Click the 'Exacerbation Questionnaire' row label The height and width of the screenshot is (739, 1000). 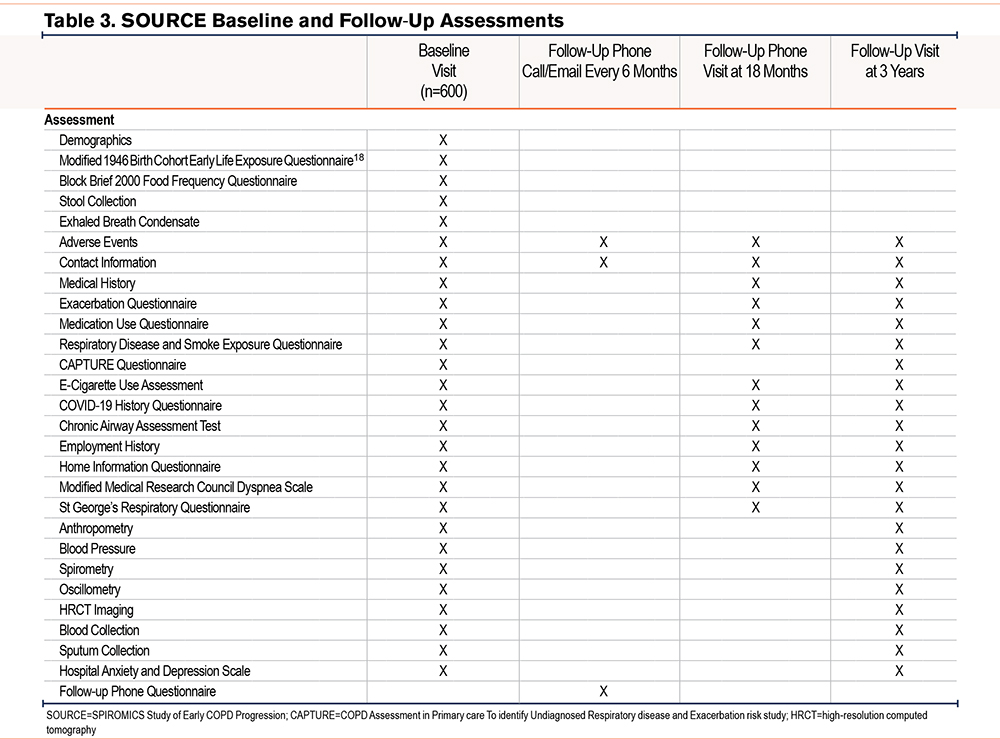coord(128,304)
